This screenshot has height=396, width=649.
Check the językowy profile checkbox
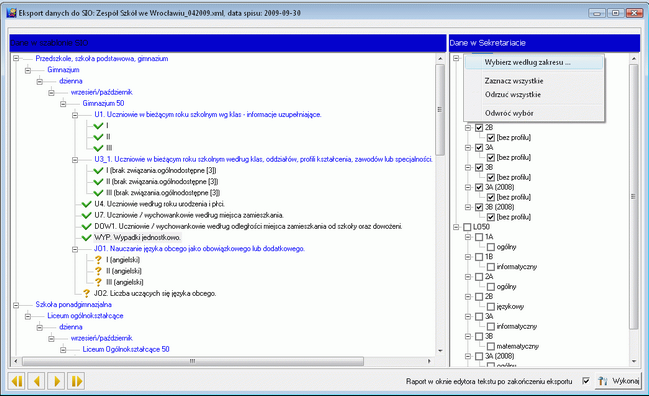click(491, 306)
